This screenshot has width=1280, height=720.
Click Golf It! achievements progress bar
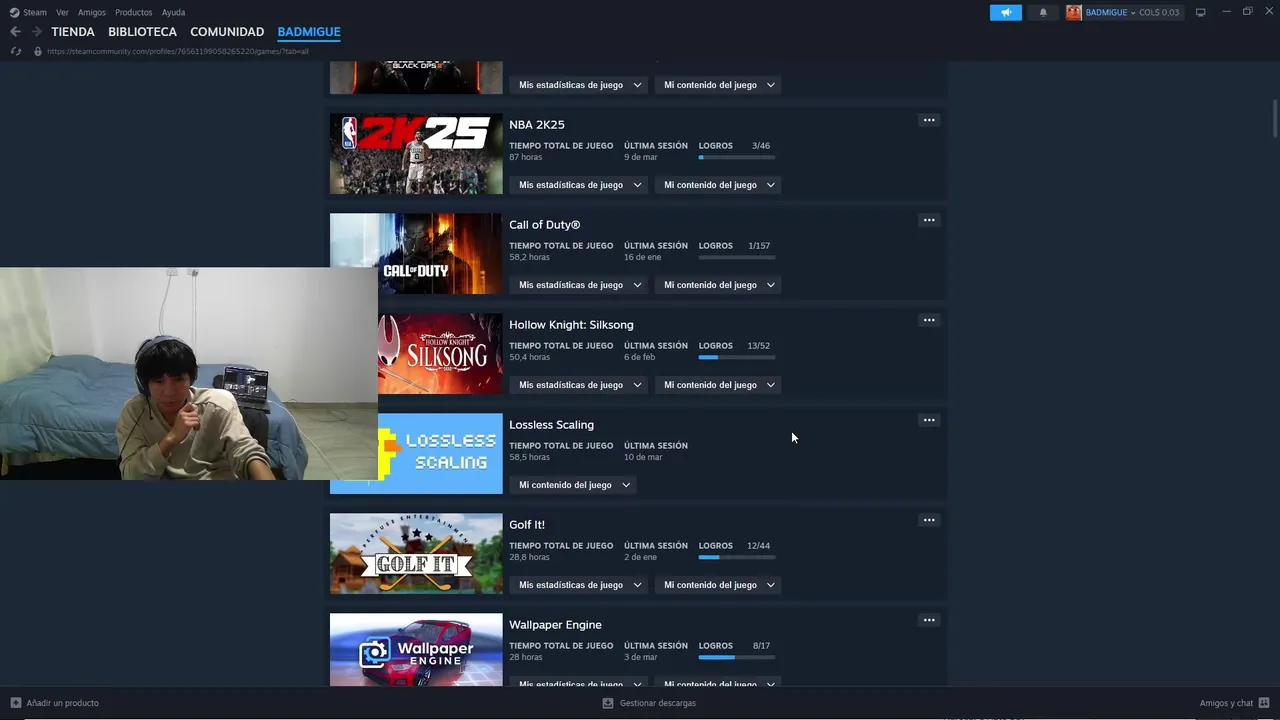pos(737,557)
